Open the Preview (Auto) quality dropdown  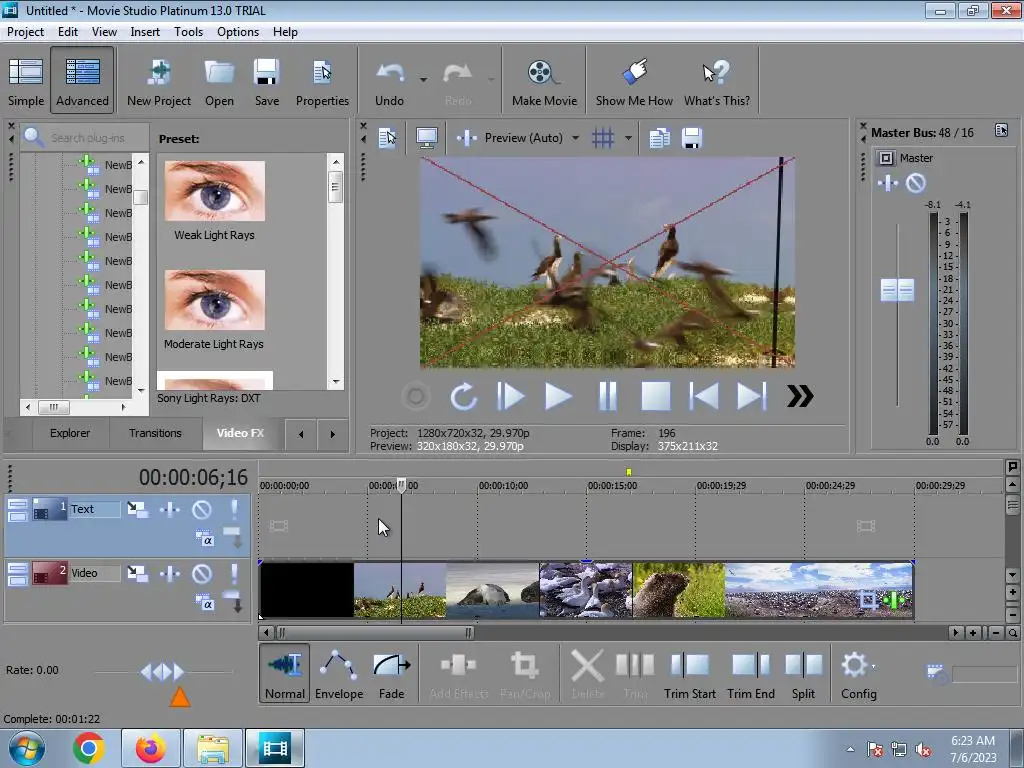coord(576,138)
